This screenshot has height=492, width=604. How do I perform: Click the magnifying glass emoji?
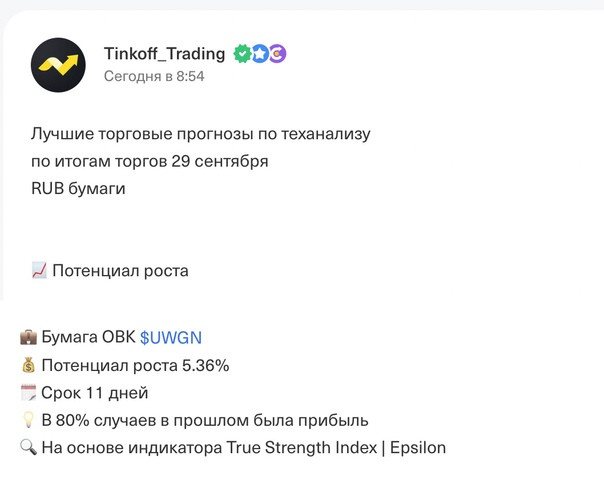pos(28,447)
